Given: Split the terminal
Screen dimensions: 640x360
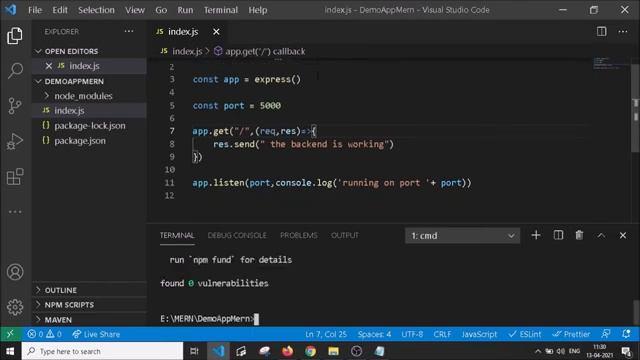Looking at the screenshot, I should pos(558,235).
